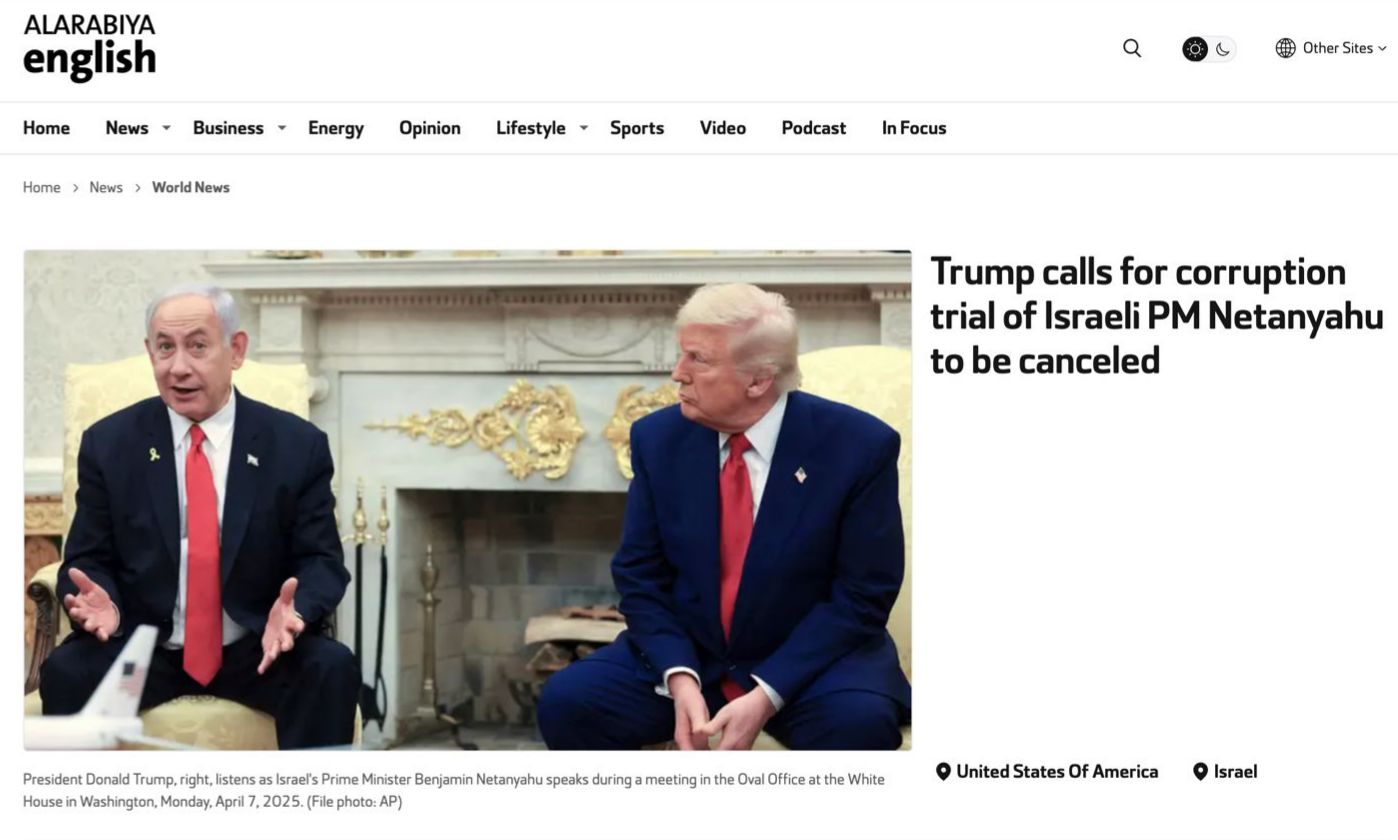
Task: Click the World News breadcrumb link
Action: [x=191, y=187]
